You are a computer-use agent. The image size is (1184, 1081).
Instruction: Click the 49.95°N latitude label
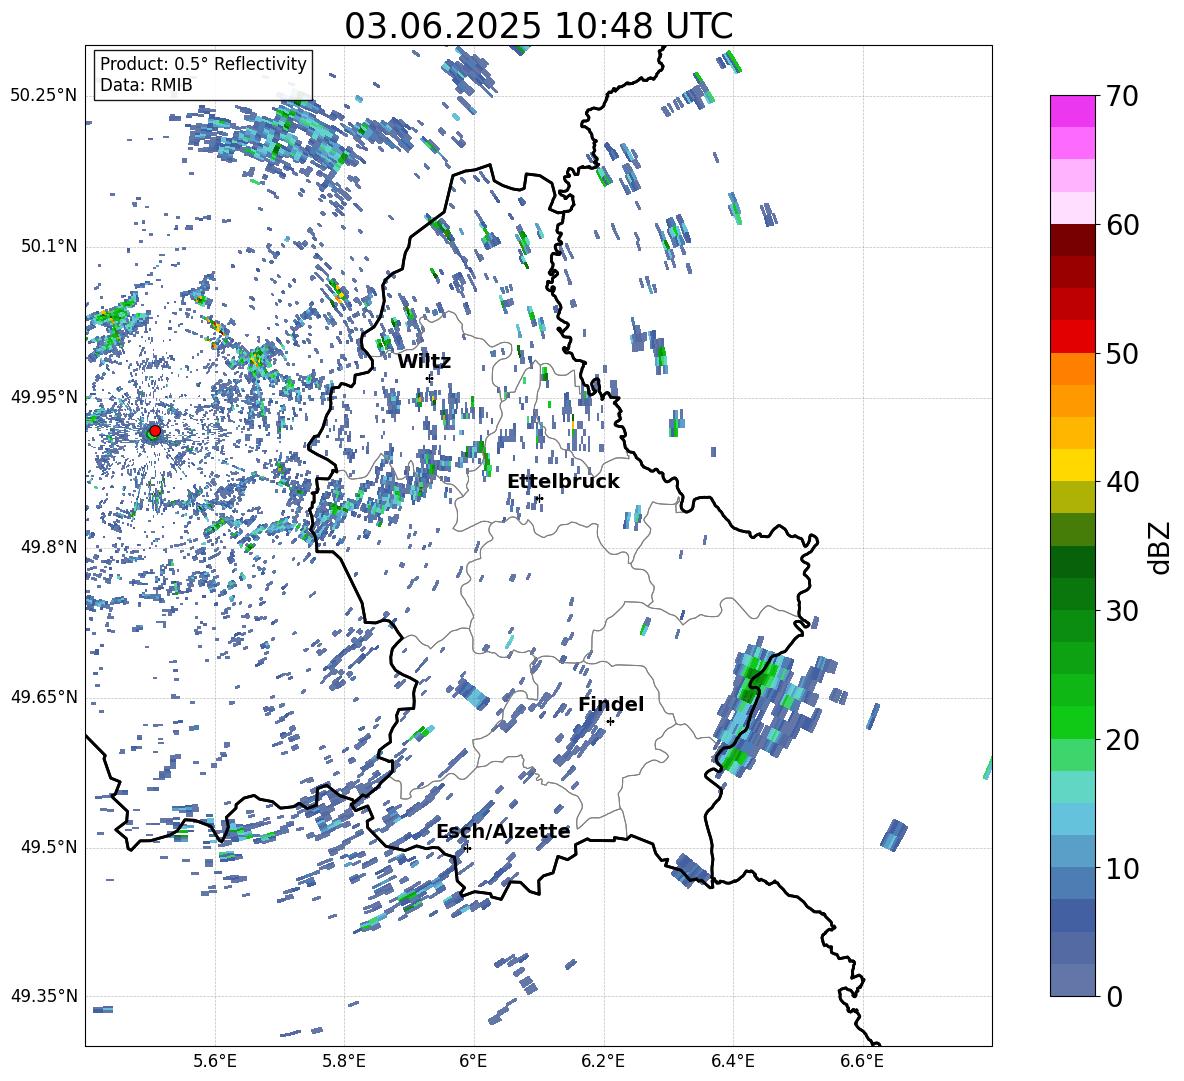click(44, 396)
